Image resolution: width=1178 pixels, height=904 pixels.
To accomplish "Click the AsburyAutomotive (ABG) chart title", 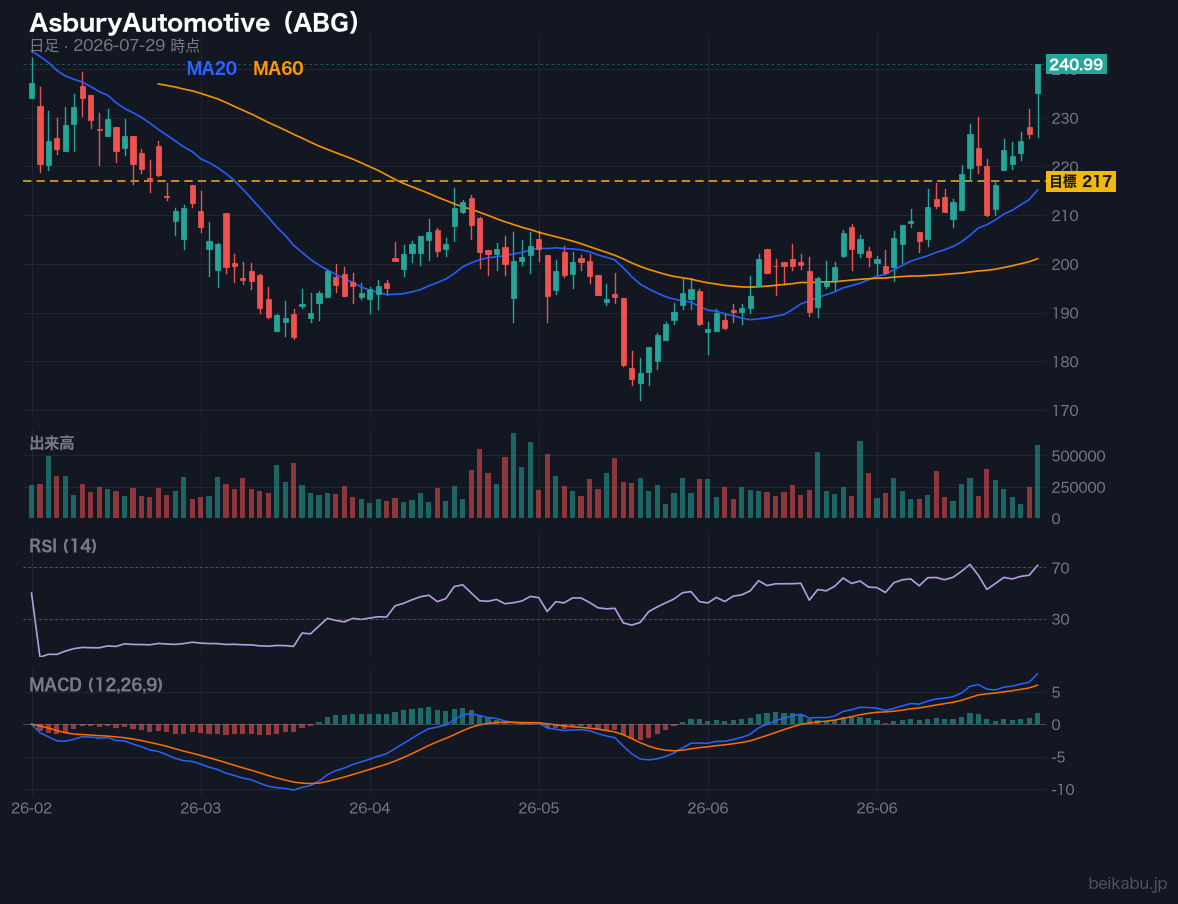I will (x=195, y=23).
